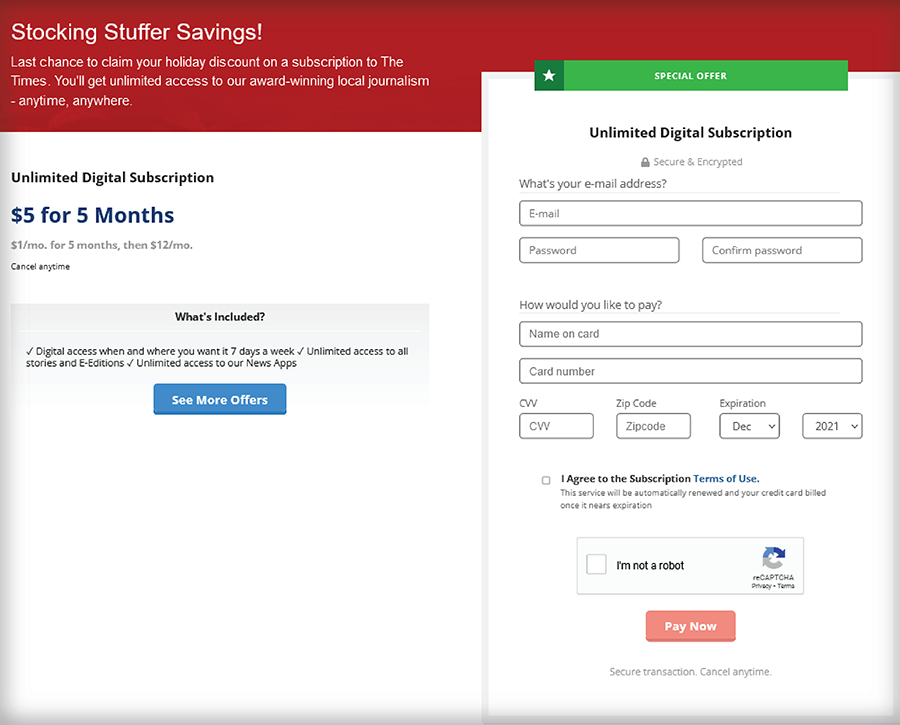Click the white star icon on Special Offer banner
This screenshot has height=725, width=900.
coord(549,75)
